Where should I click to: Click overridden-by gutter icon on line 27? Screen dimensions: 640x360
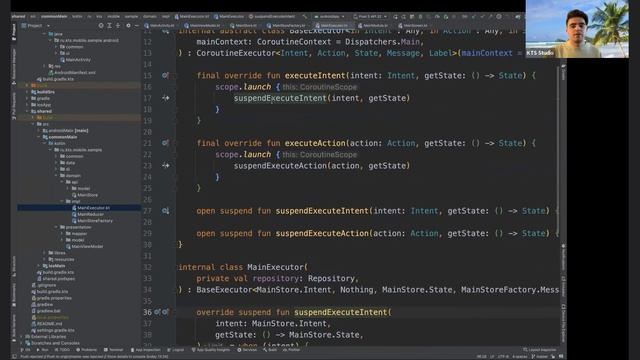[x=165, y=211]
